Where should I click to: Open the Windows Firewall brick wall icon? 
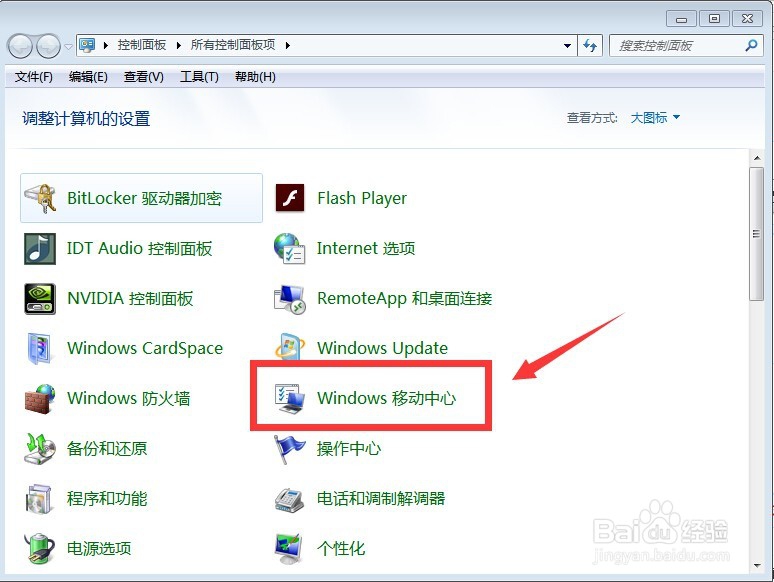pos(40,398)
